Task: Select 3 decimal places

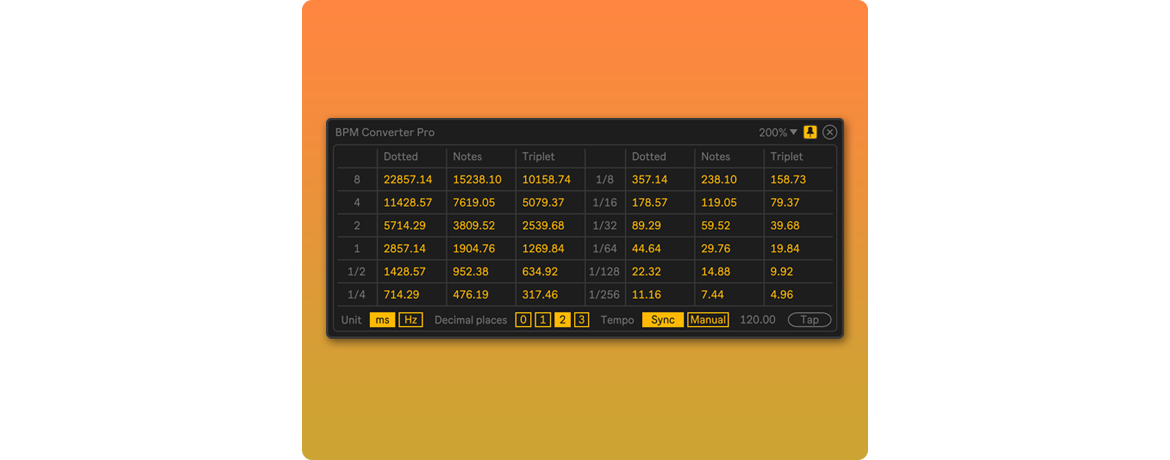Action: [581, 320]
